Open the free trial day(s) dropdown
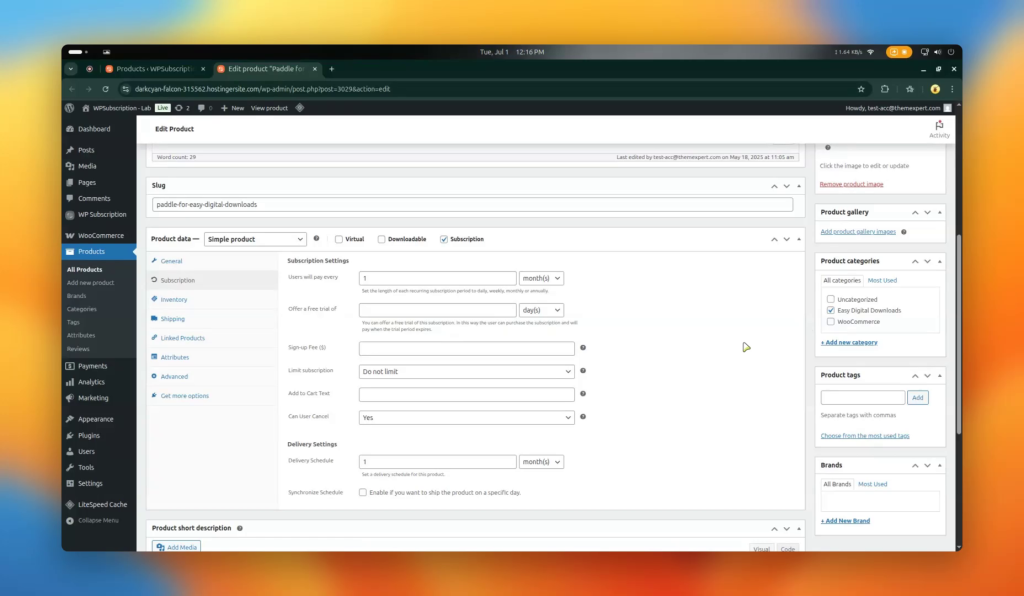 click(541, 310)
